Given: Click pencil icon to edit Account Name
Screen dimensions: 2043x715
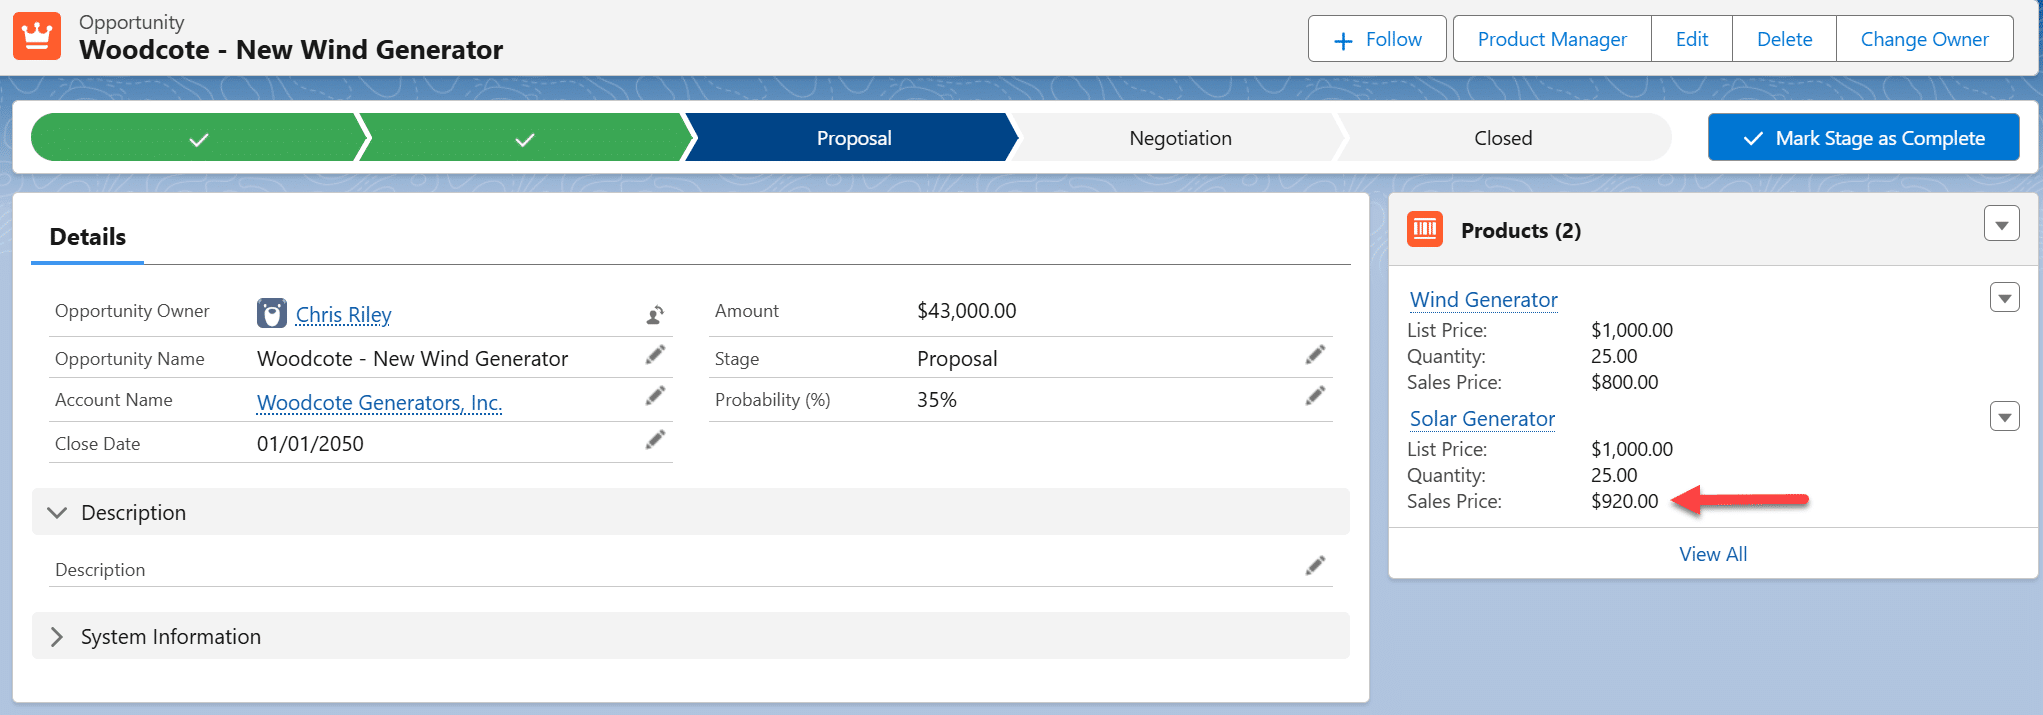Looking at the screenshot, I should pos(655,396).
